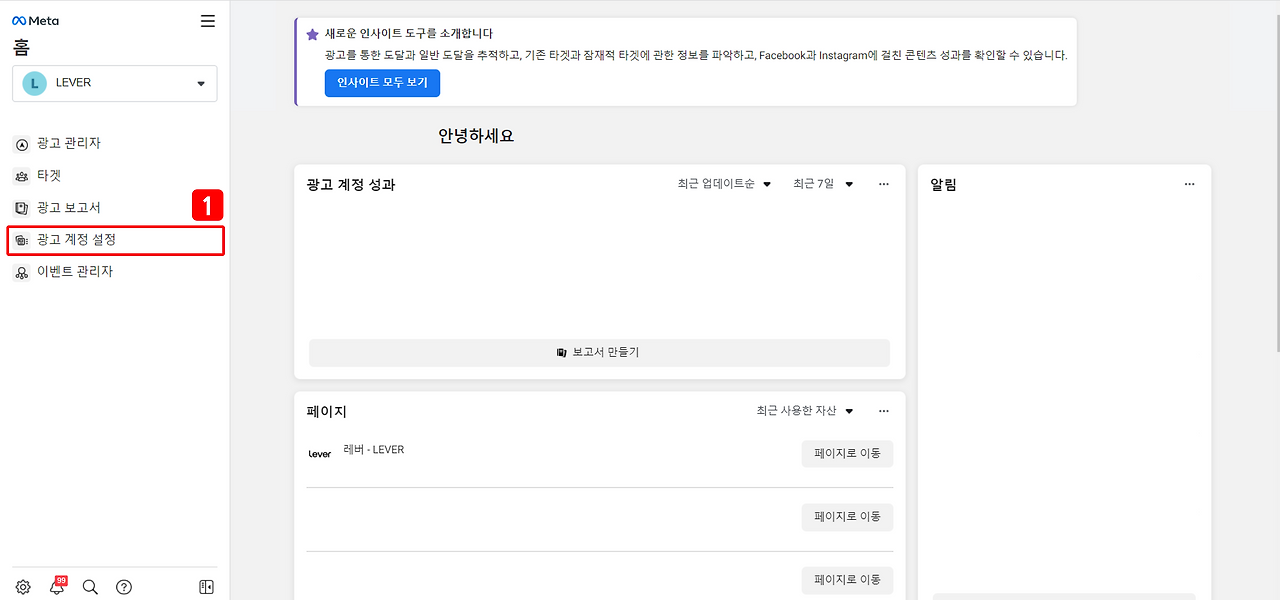The image size is (1280, 600).
Task: Toggle the hamburger menu at top
Action: [207, 19]
